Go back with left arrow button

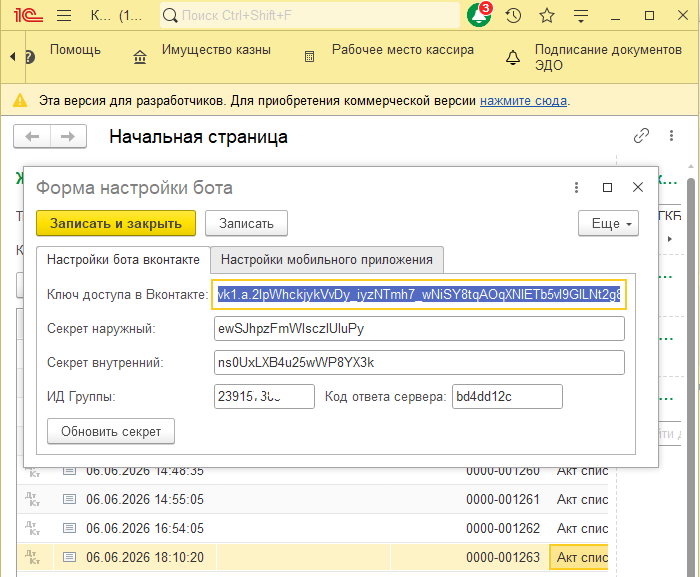(x=32, y=136)
